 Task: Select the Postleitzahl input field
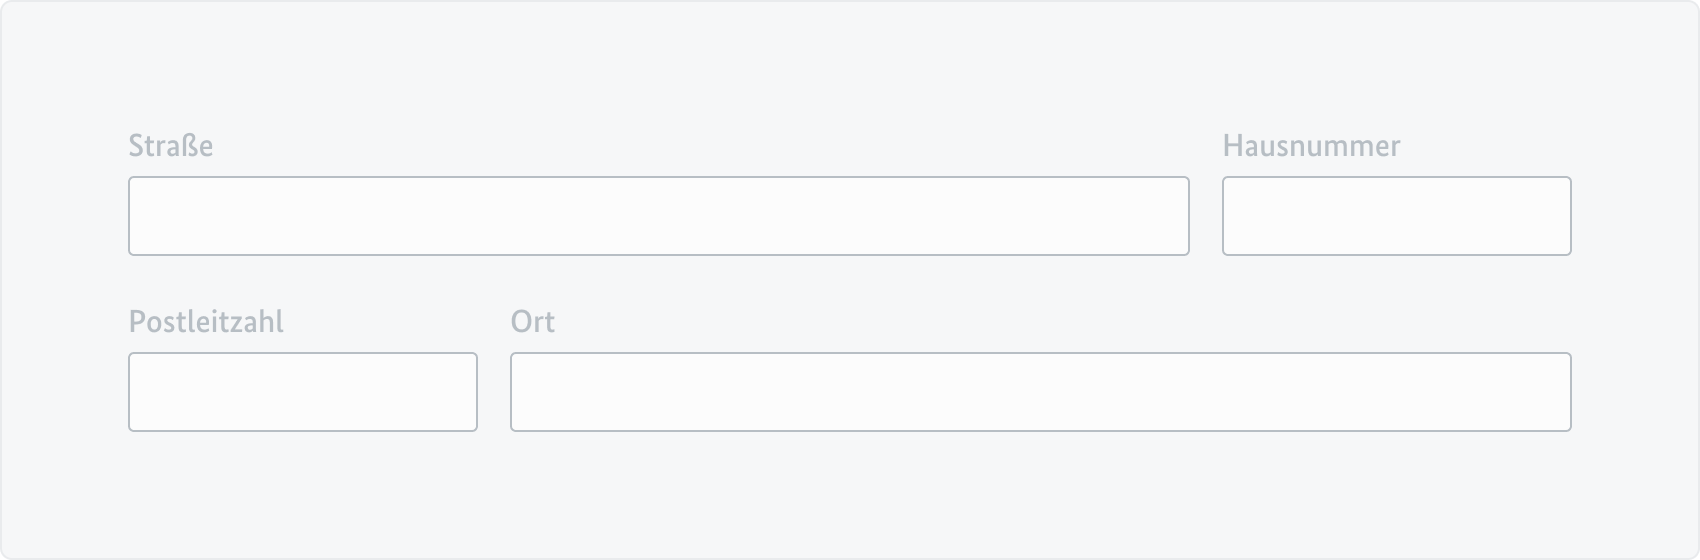pyautogui.click(x=302, y=392)
